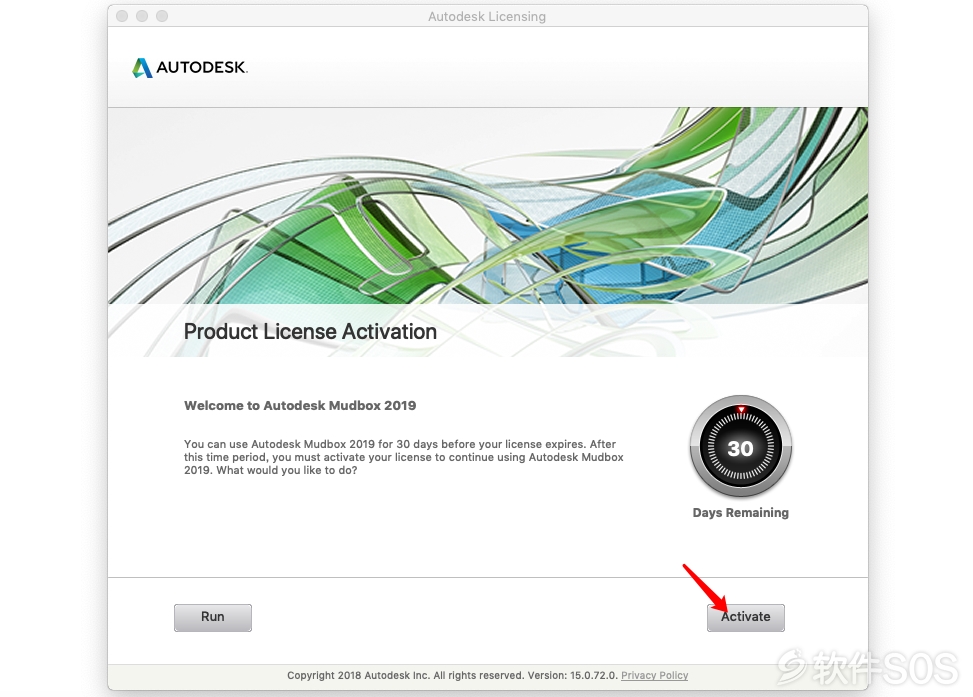Click the Run button
The width and height of the screenshot is (973, 697).
pos(213,617)
